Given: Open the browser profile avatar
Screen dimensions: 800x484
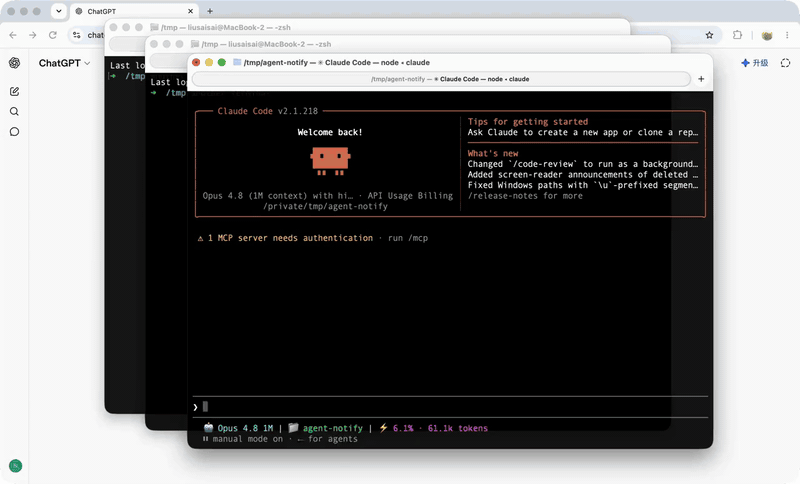Looking at the screenshot, I should tap(767, 35).
